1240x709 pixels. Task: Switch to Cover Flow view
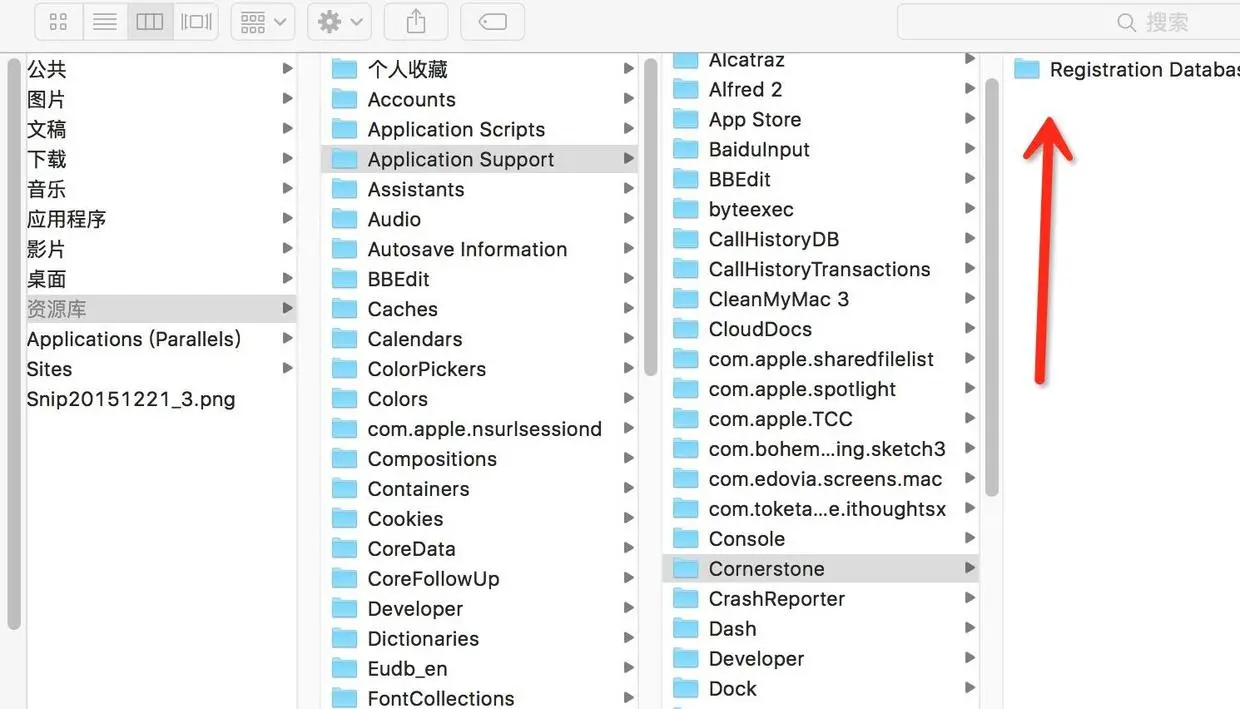click(196, 21)
